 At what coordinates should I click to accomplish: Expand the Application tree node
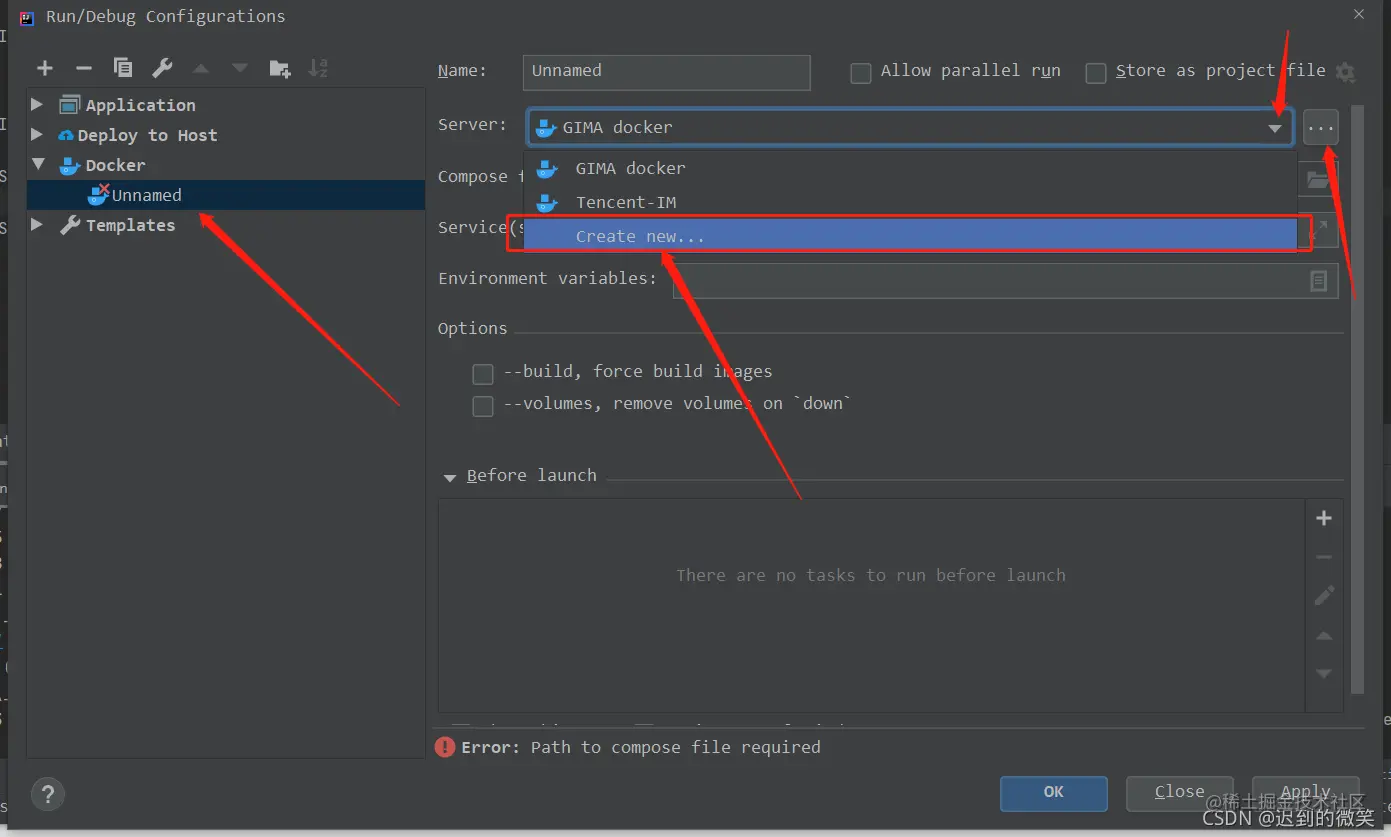[x=38, y=105]
